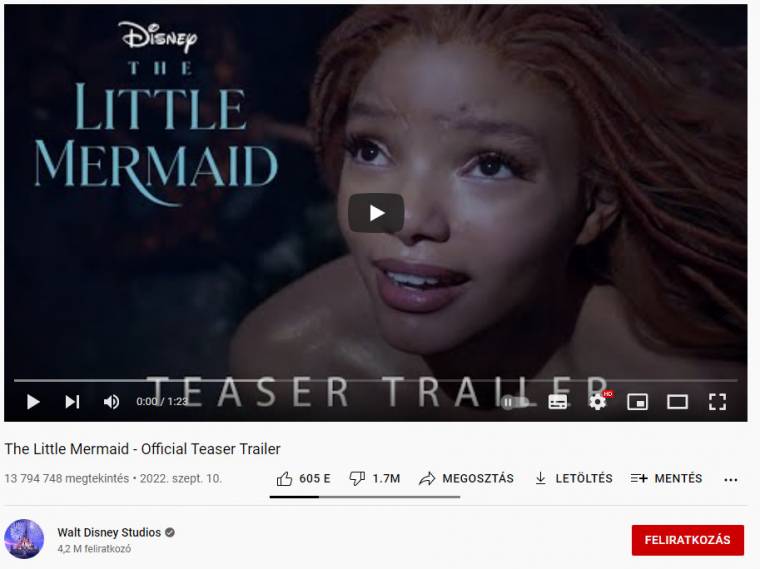
Task: Download video via LETÖLTÉS
Action: tap(573, 479)
